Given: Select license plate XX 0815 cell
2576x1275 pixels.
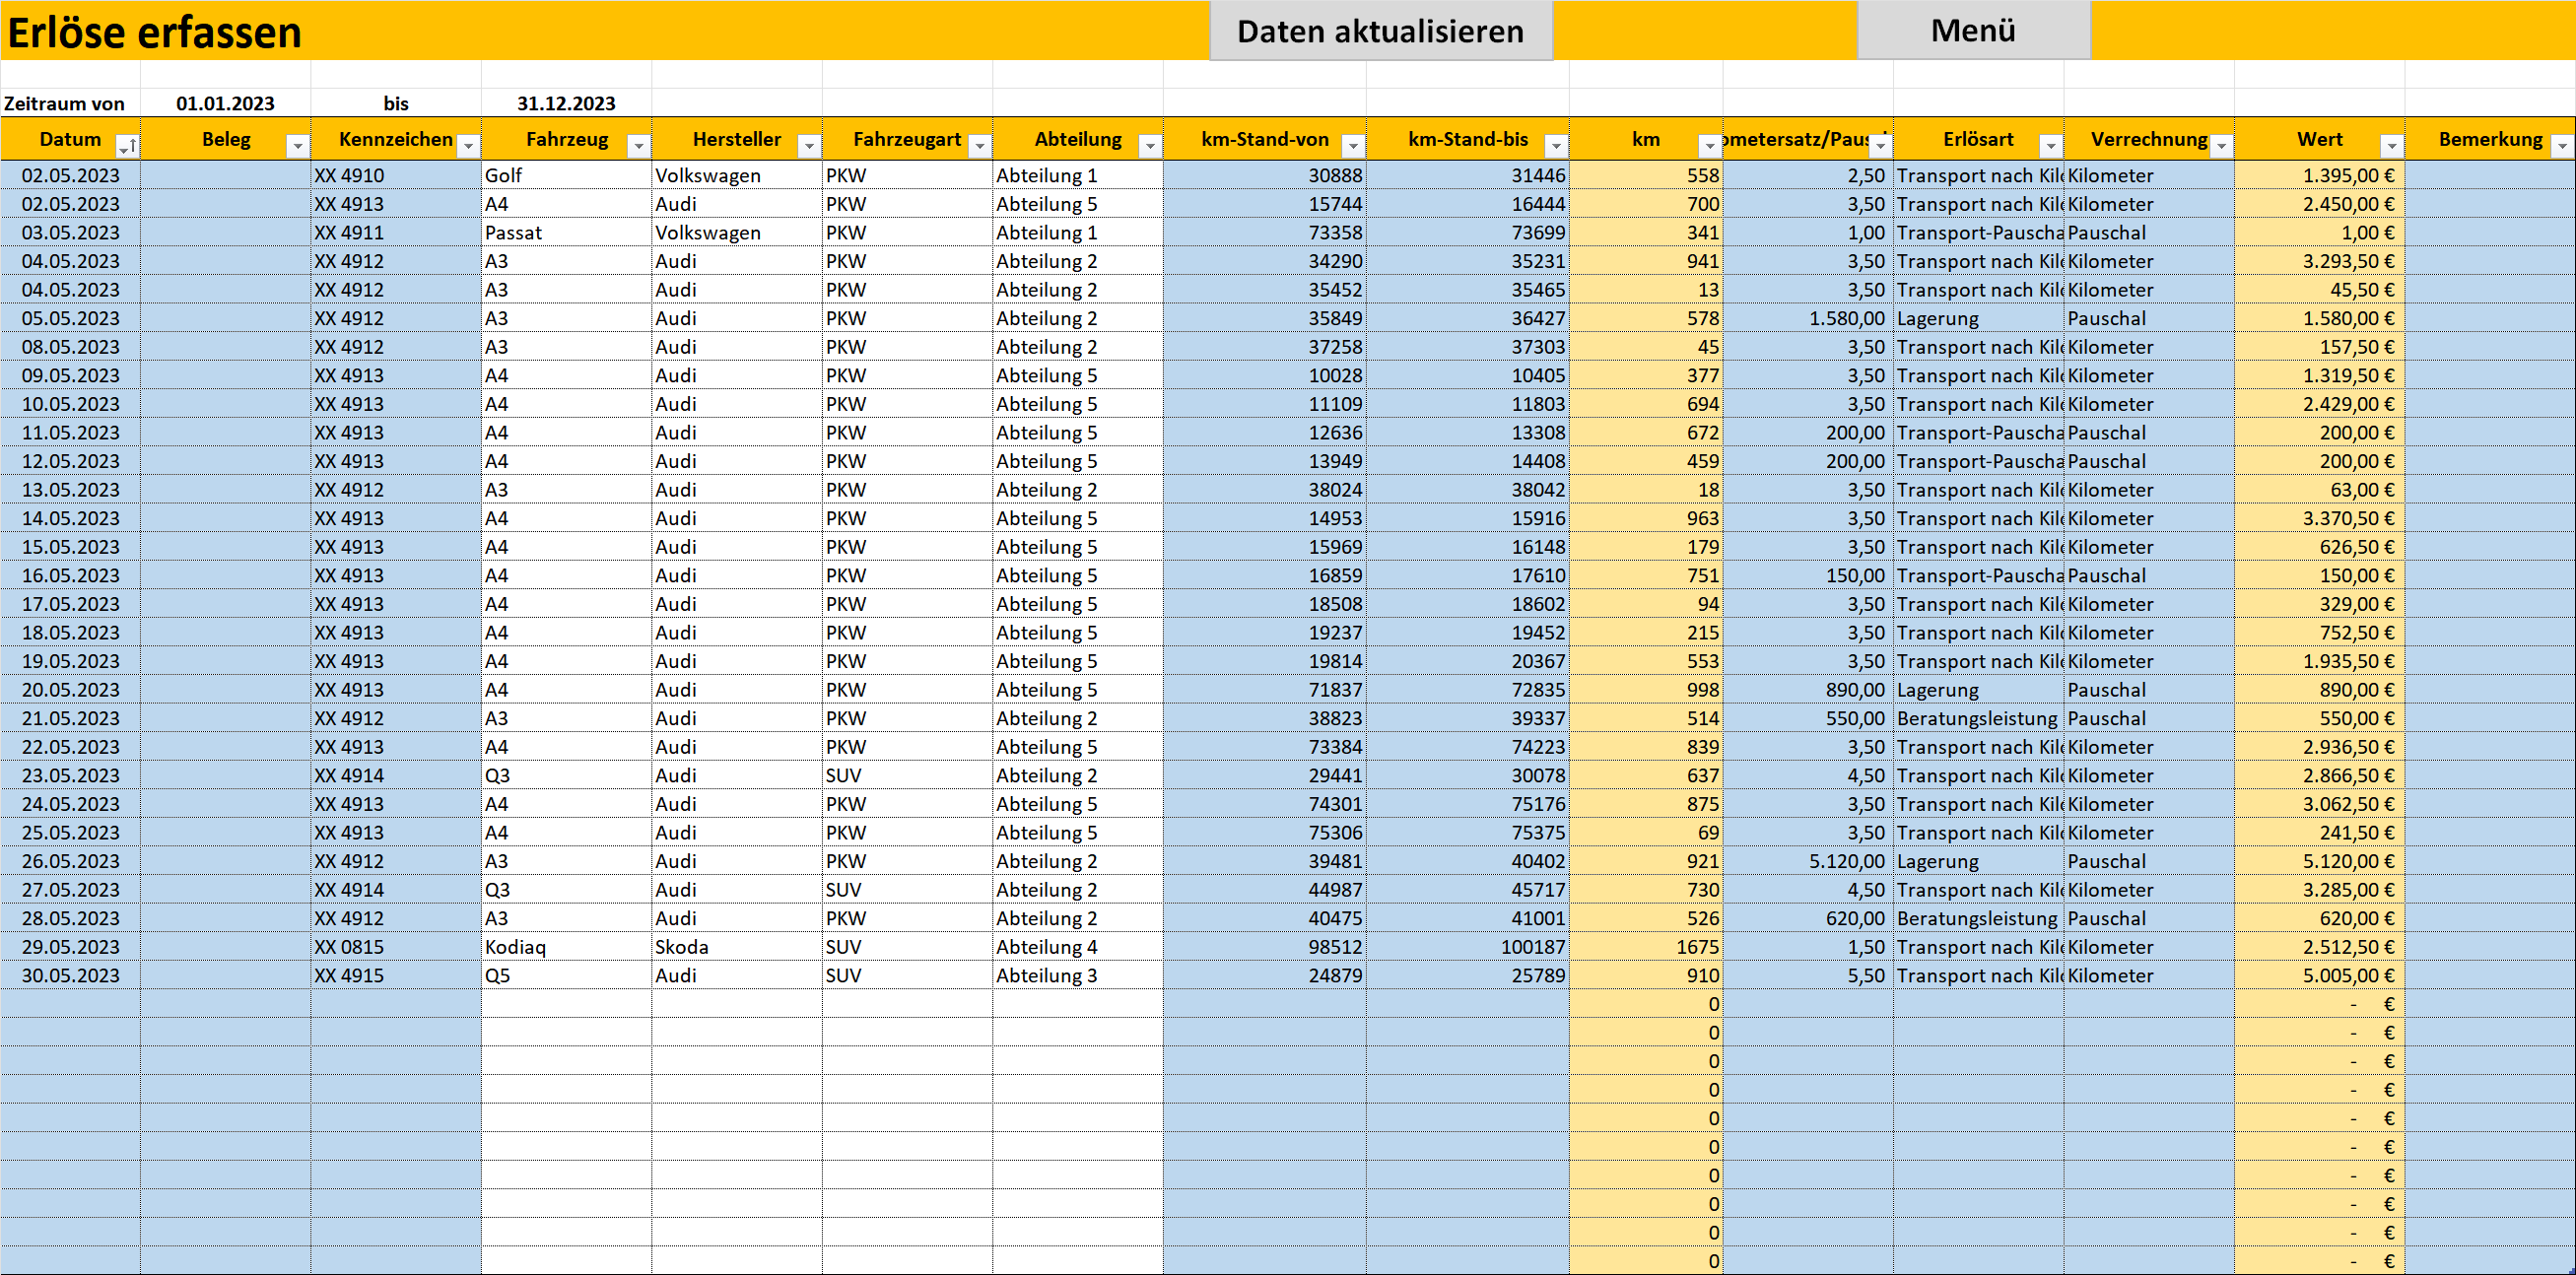Looking at the screenshot, I should [x=396, y=946].
